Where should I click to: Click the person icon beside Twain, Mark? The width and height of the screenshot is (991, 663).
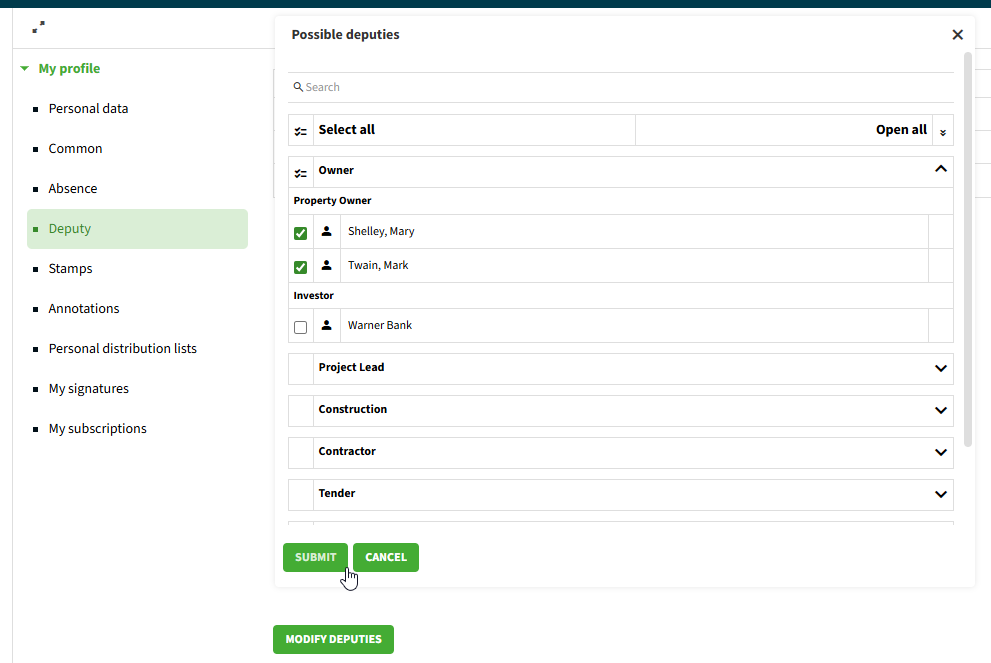(x=326, y=266)
